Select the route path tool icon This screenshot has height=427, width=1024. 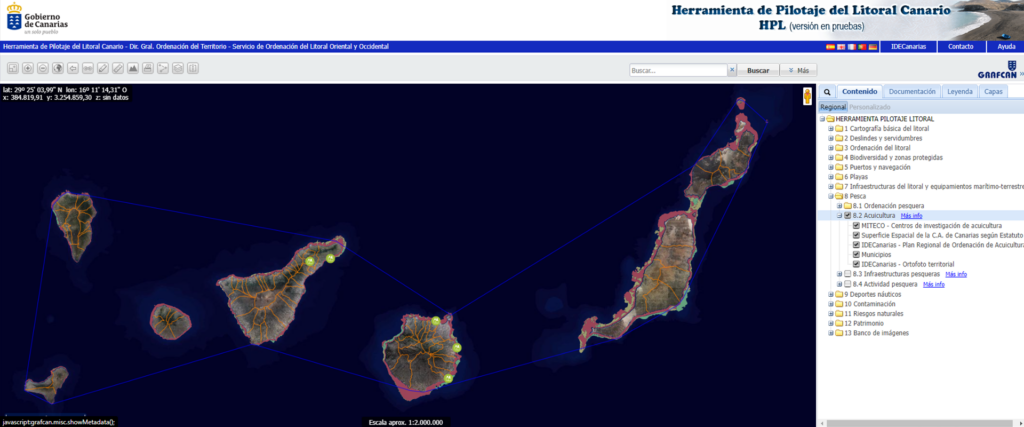[163, 68]
